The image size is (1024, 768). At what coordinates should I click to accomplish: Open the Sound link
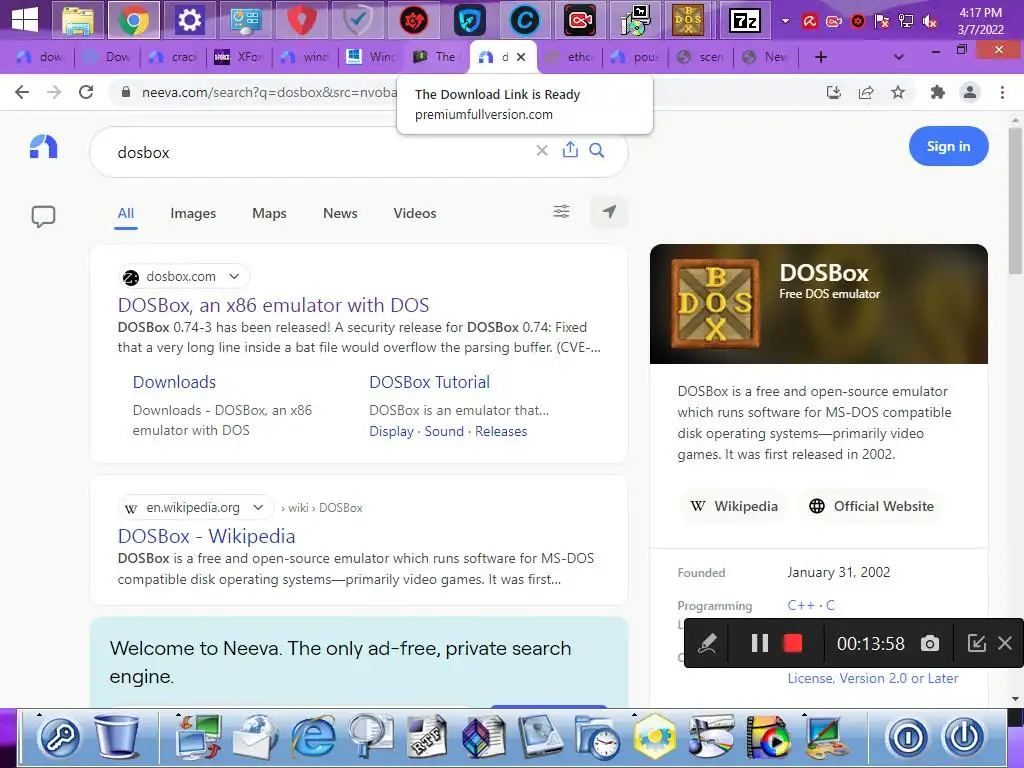click(x=444, y=432)
